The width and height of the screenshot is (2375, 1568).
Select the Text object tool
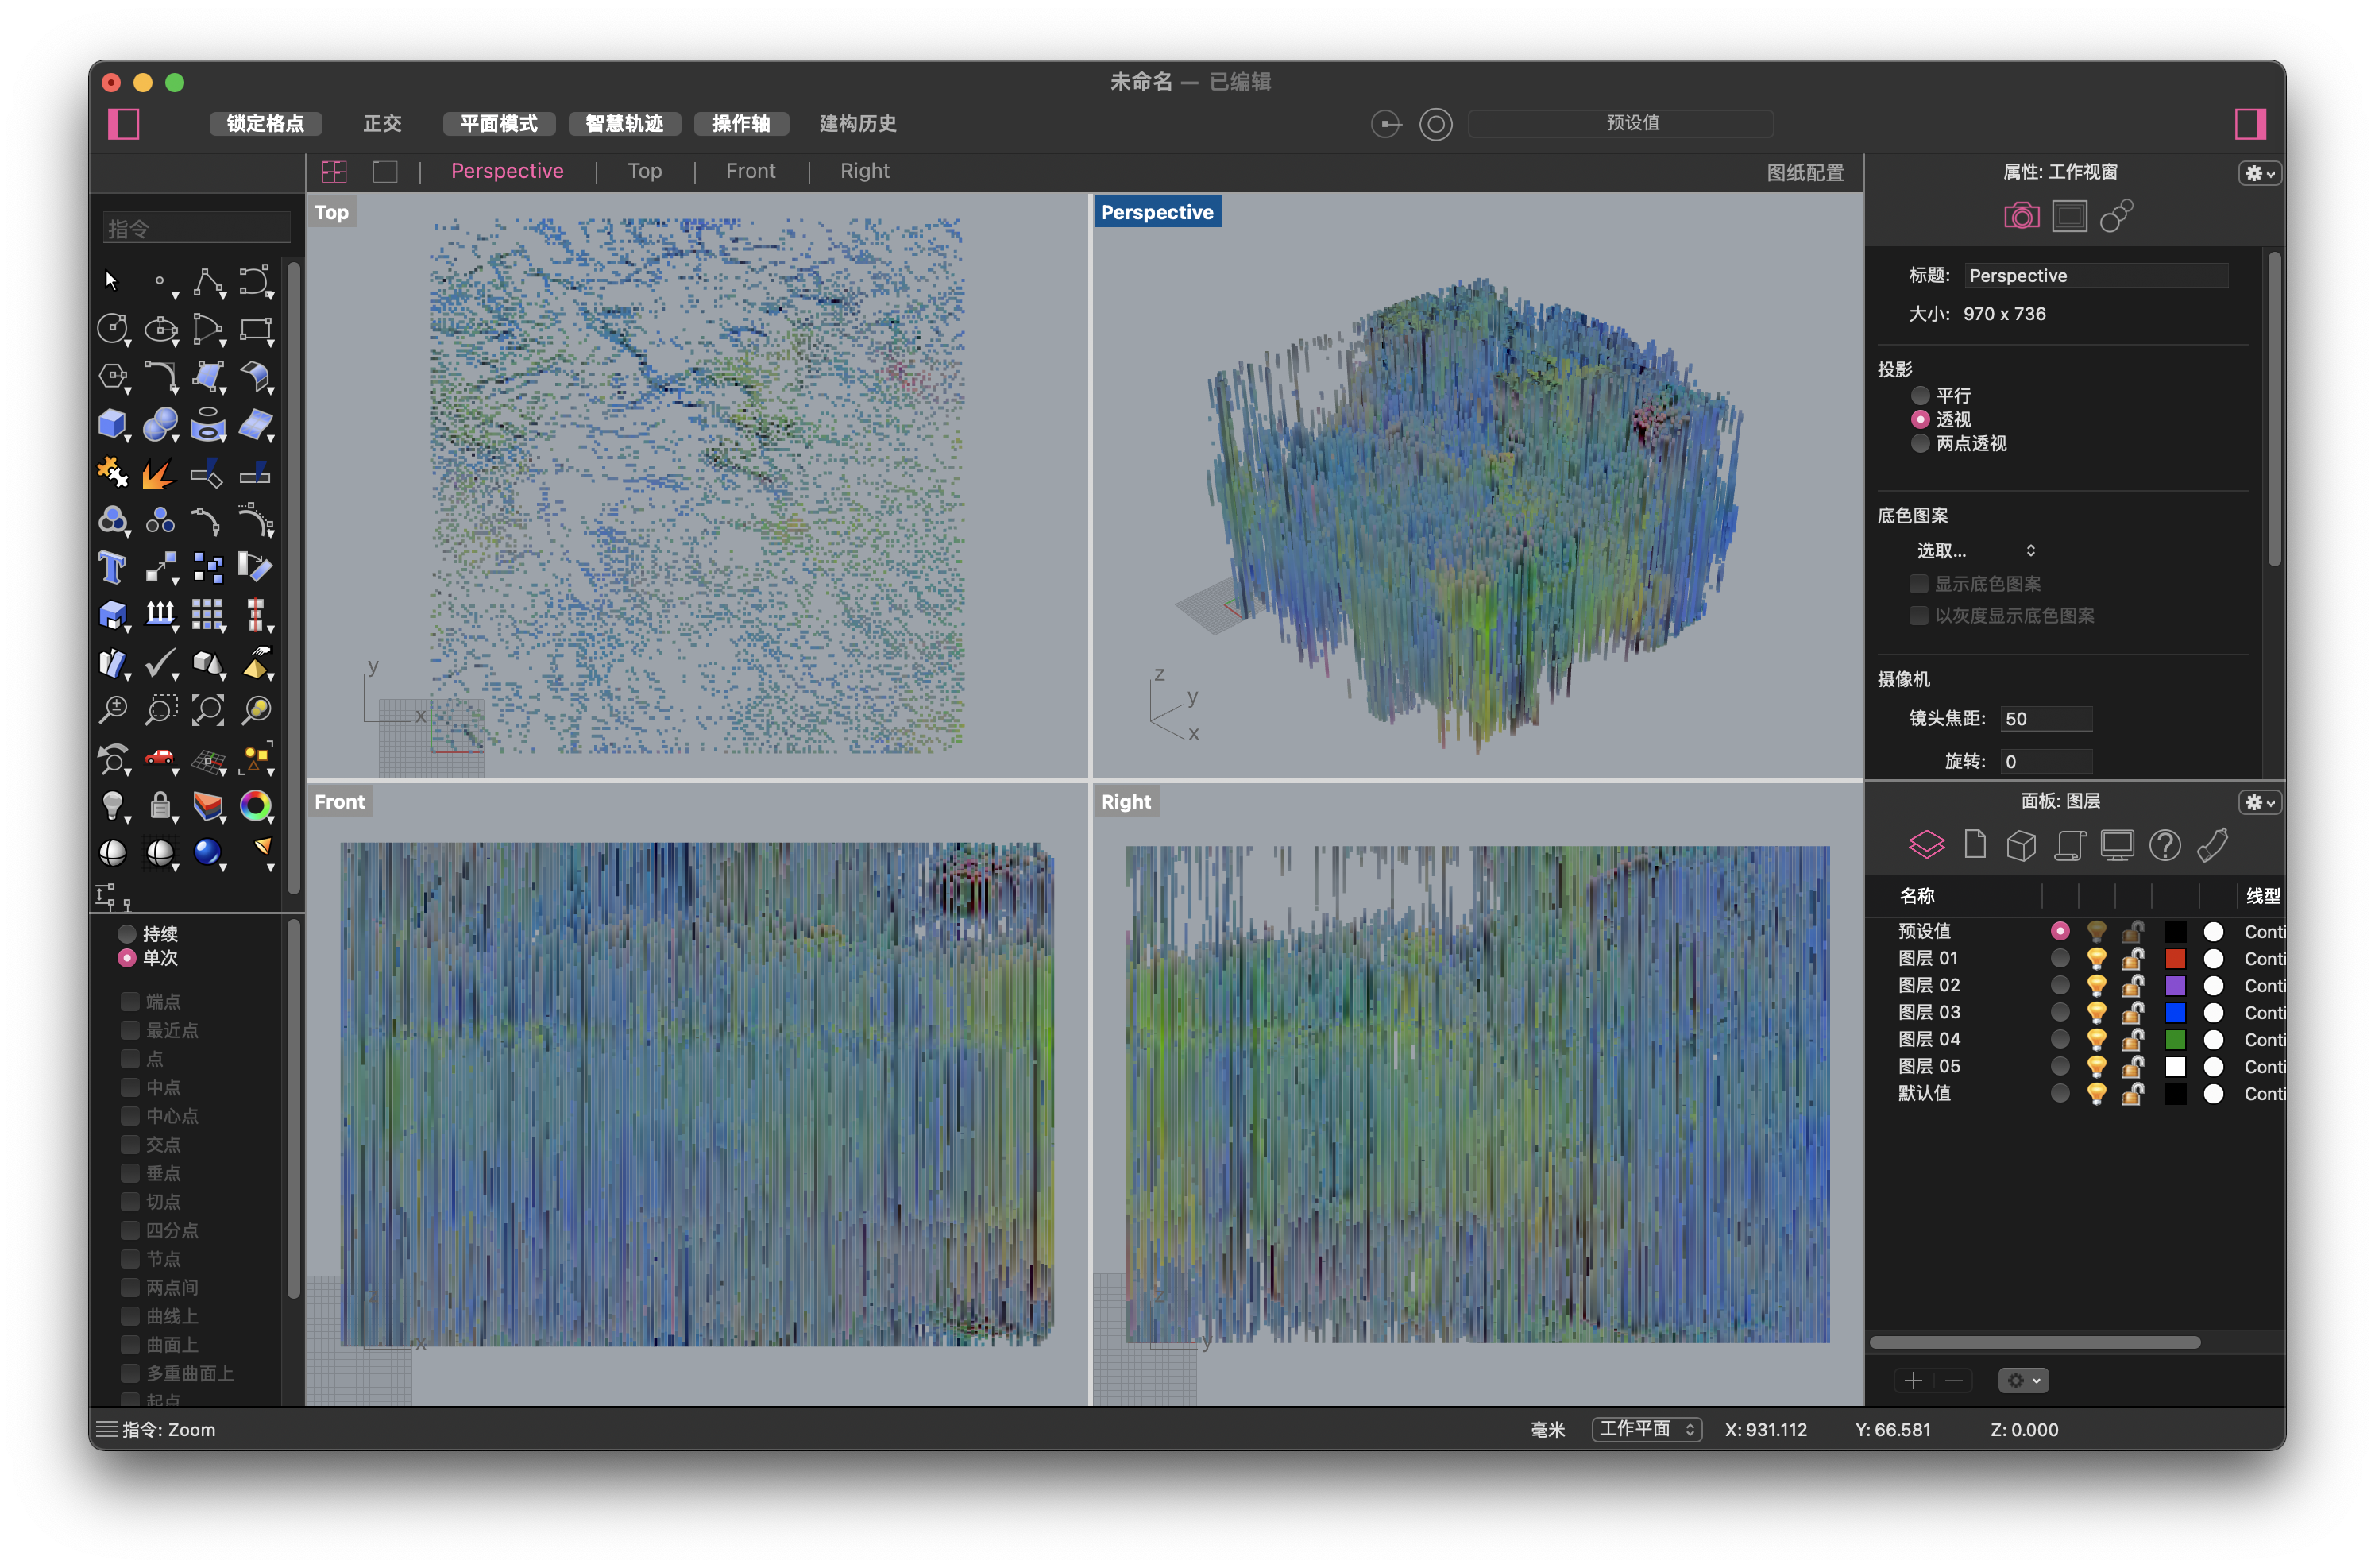pyautogui.click(x=112, y=567)
